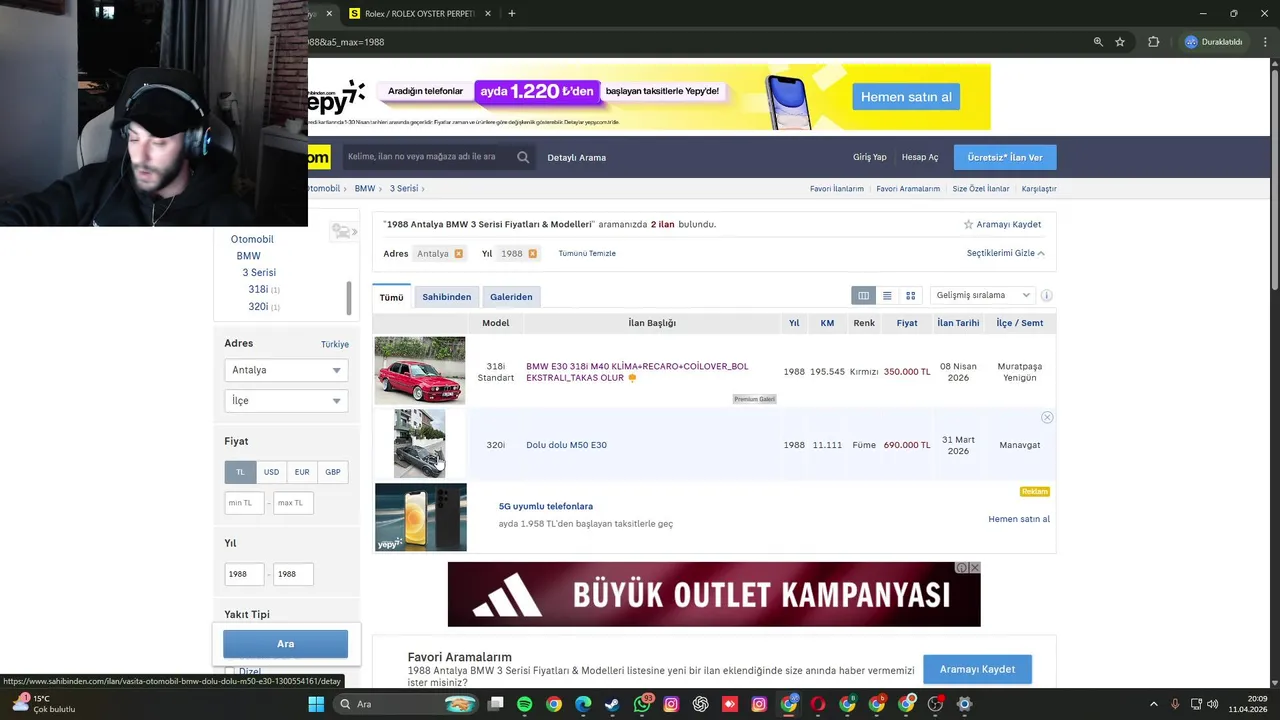Select the TL currency option

click(x=240, y=472)
